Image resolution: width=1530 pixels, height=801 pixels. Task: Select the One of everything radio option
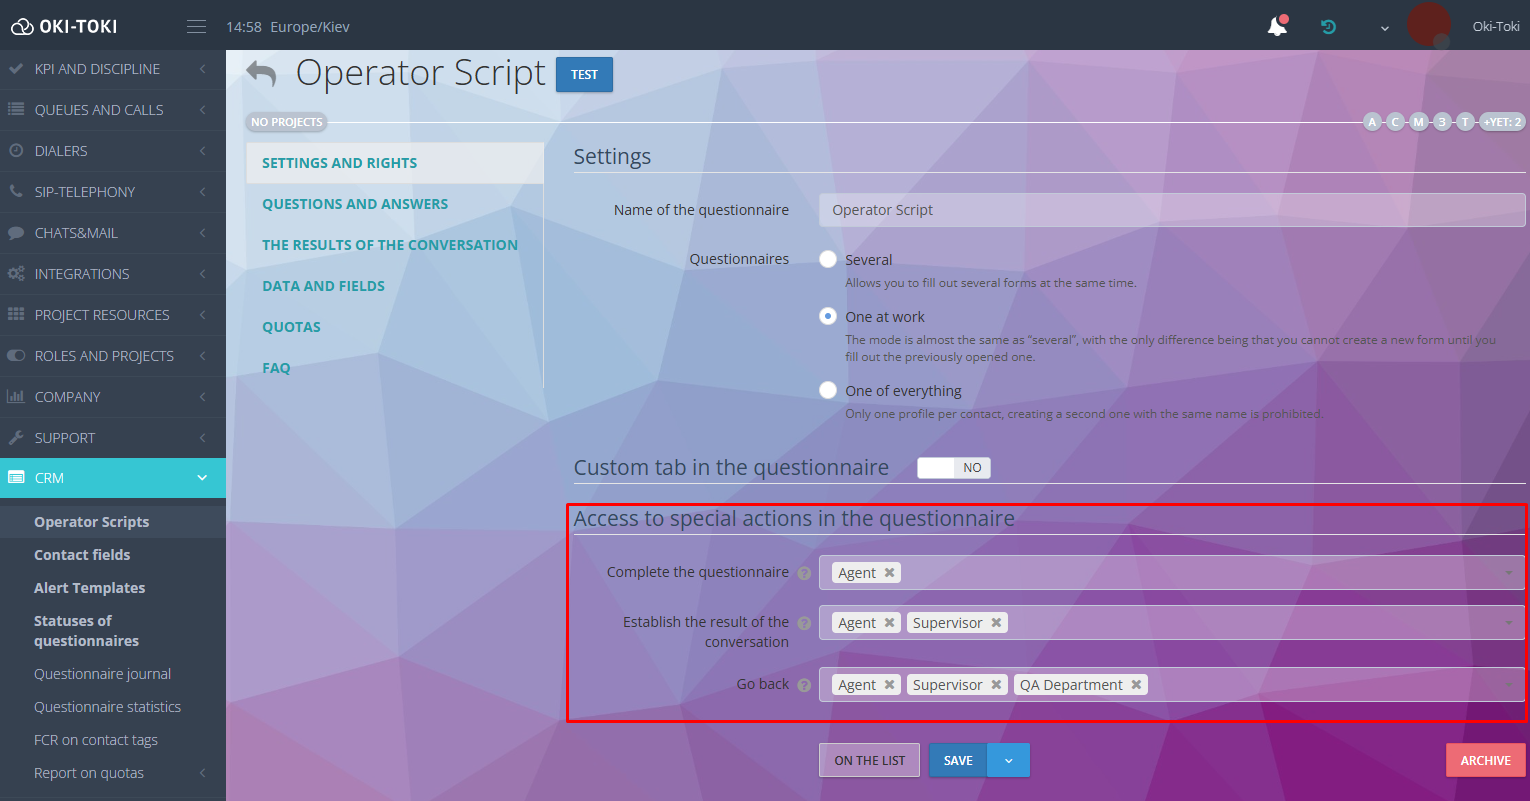coord(828,390)
